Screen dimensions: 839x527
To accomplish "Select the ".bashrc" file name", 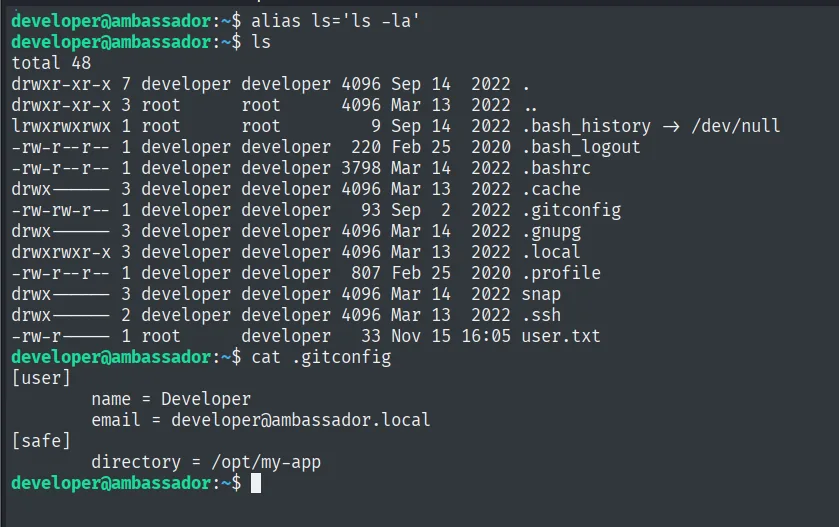I will coord(556,168).
